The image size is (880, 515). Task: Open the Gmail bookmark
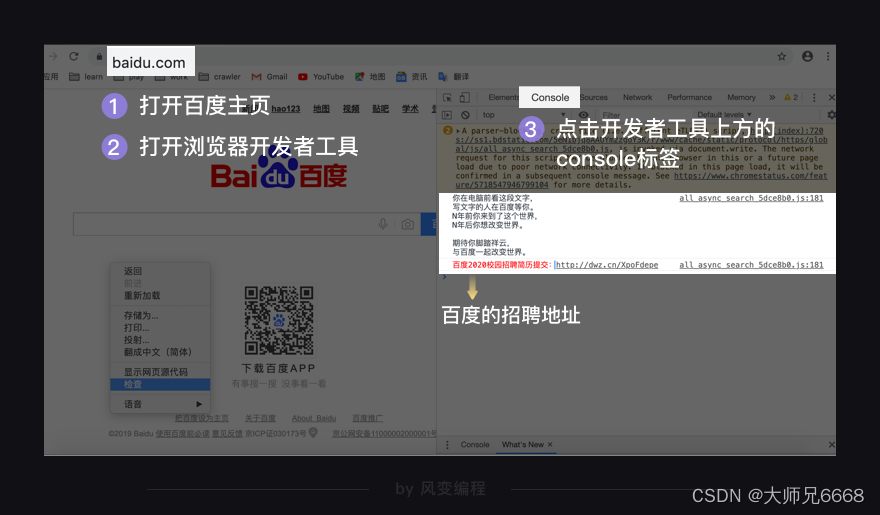[269, 76]
